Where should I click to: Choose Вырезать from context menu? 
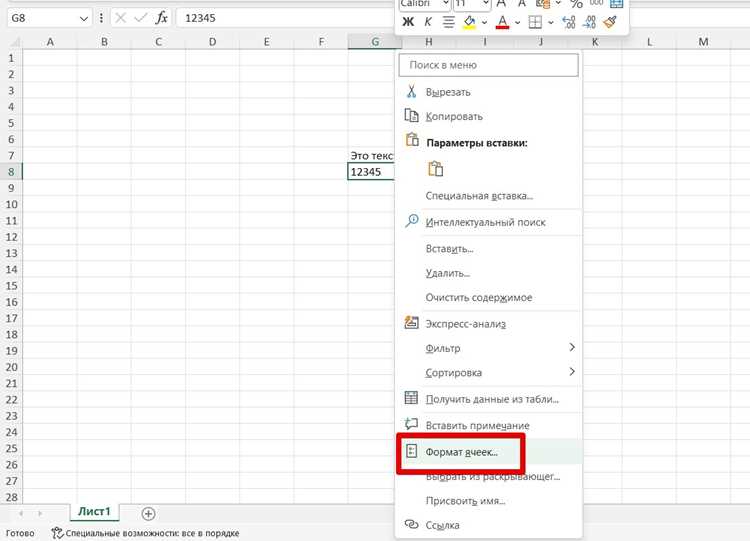coord(488,92)
